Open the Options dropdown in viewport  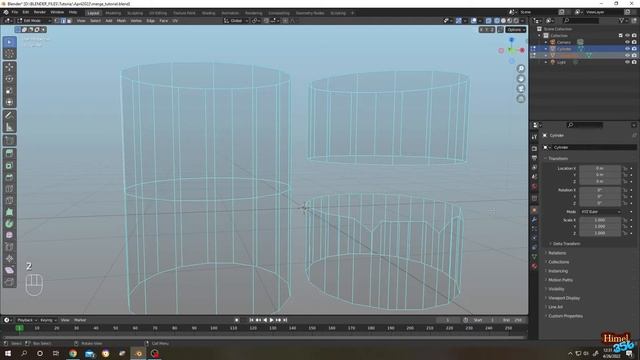(516, 30)
